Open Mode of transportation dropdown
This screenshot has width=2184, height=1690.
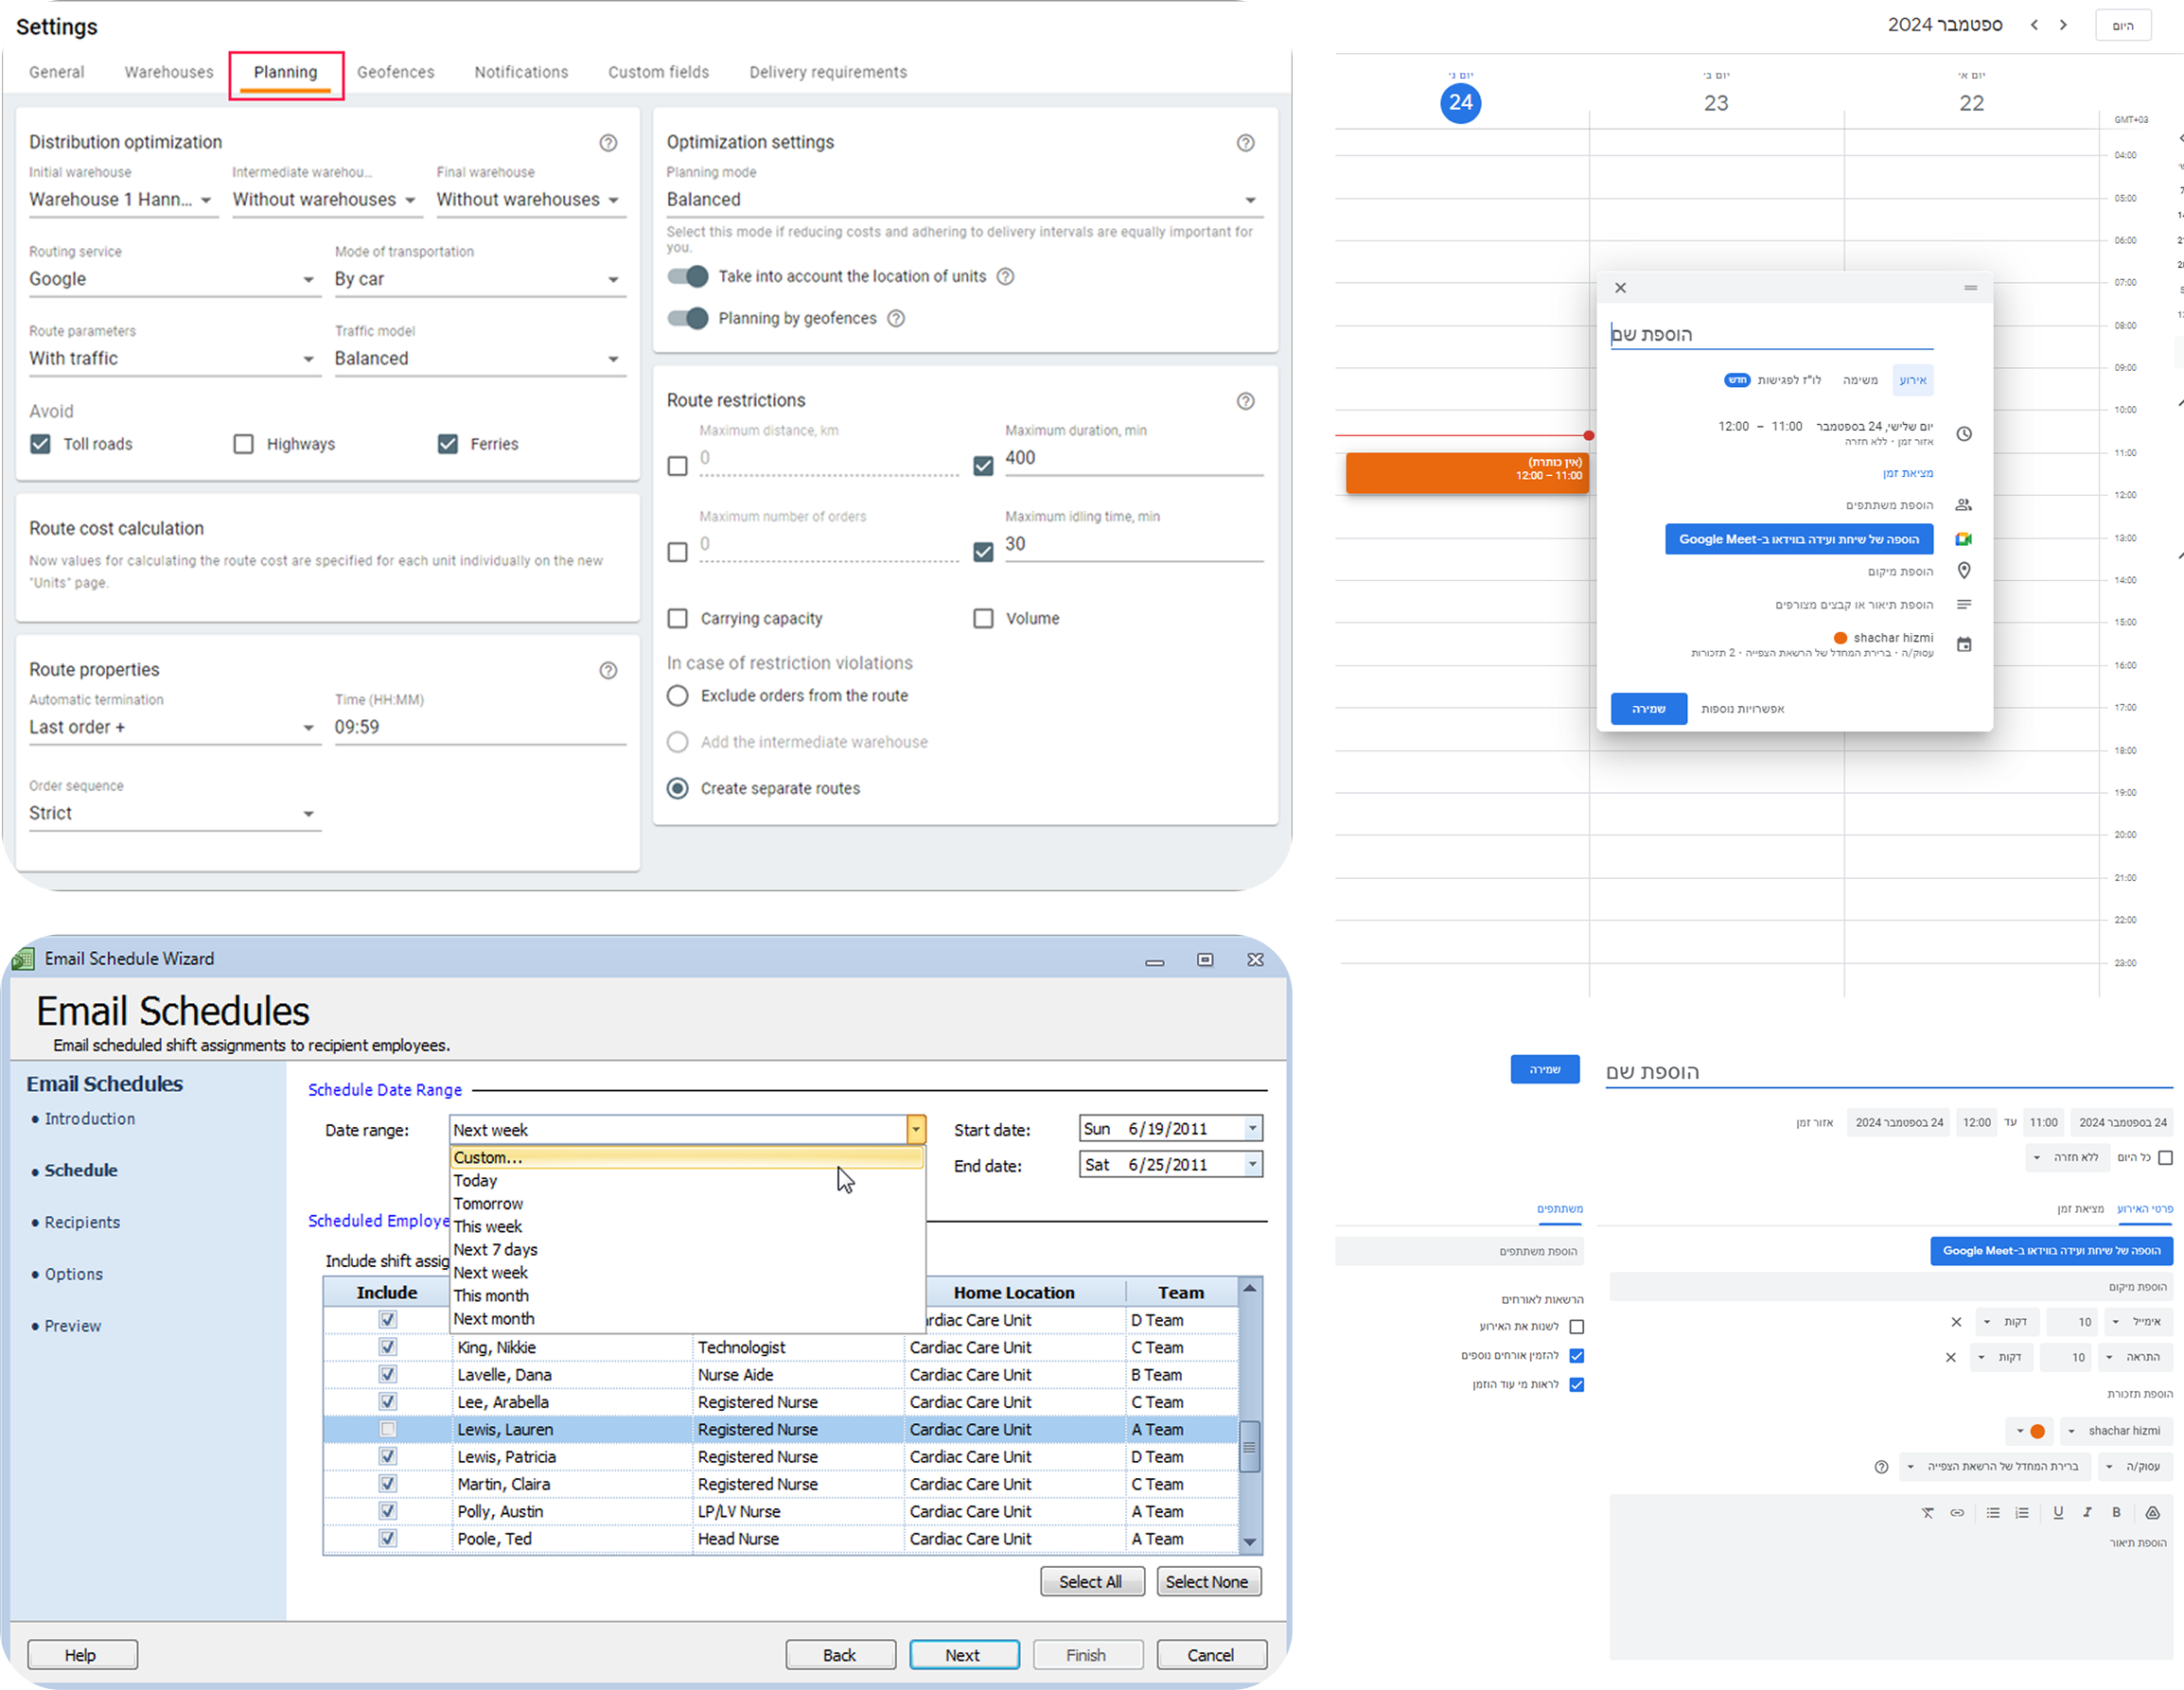click(480, 280)
